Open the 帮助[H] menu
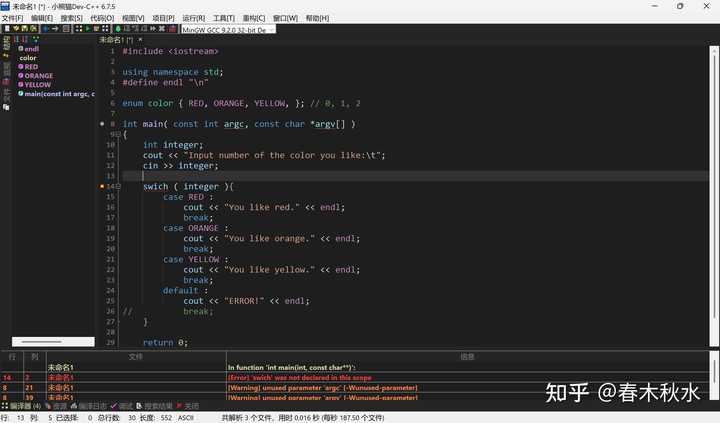The height and width of the screenshot is (423, 720). coord(317,18)
